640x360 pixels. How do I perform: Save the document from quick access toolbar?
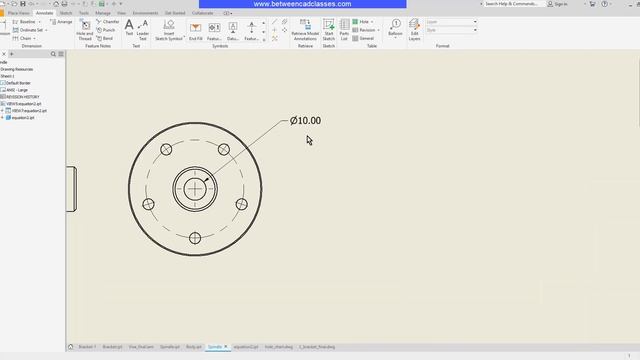click(23, 4)
